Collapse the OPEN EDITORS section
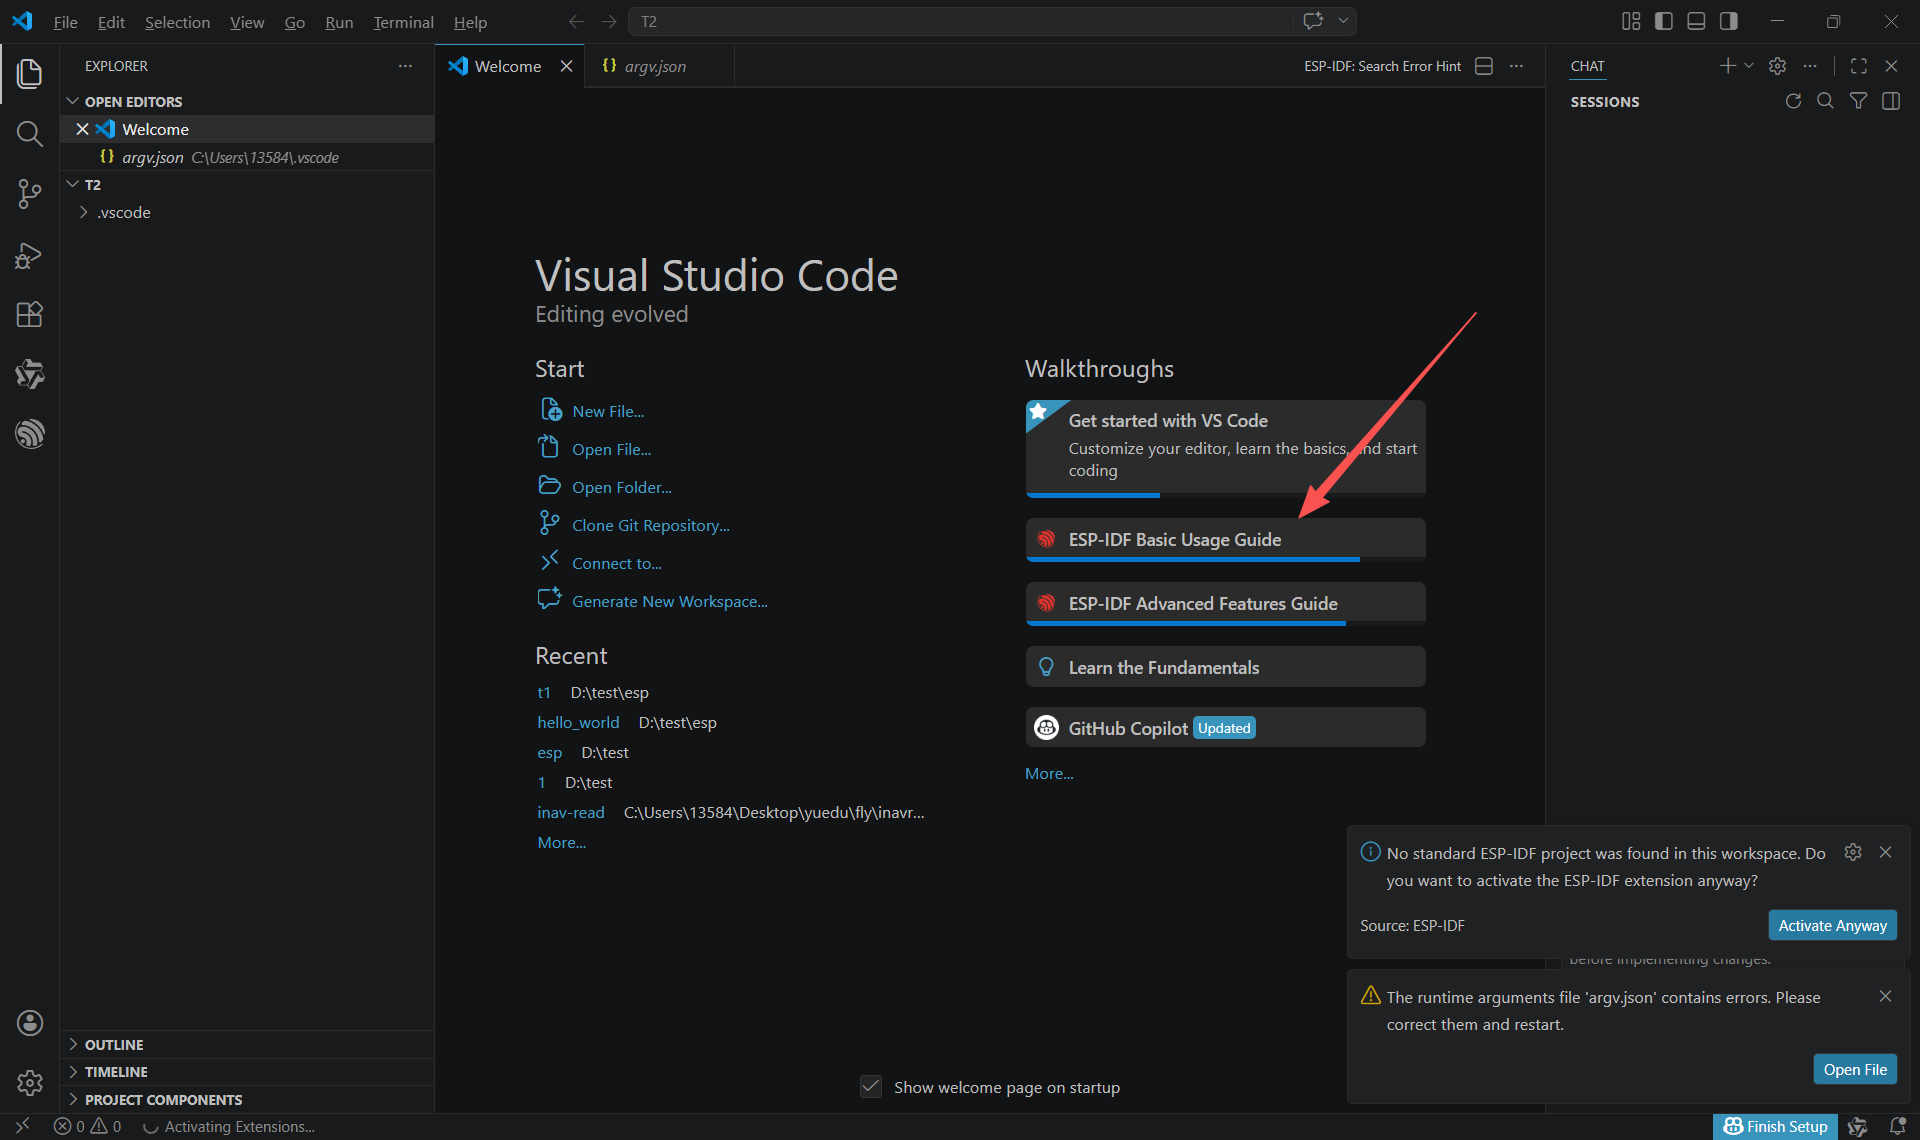Screen dimensions: 1920x1140 click(132, 102)
